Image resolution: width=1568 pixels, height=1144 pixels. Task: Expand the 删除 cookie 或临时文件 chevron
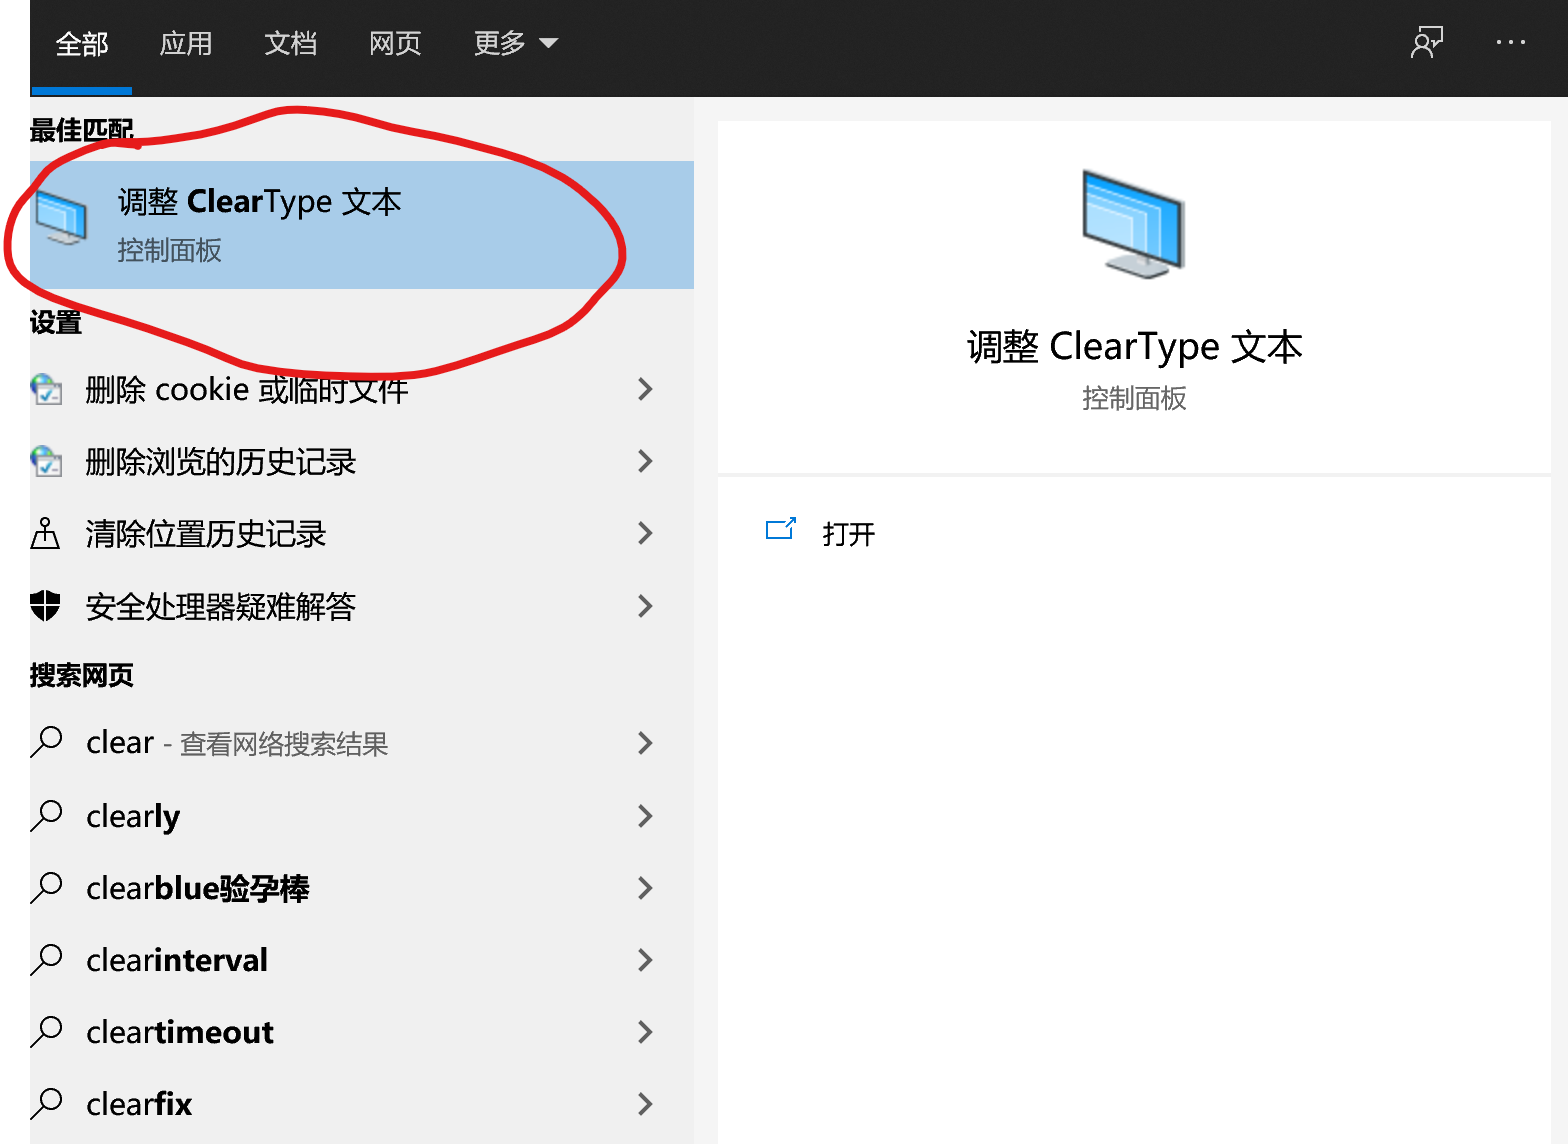pyautogui.click(x=645, y=389)
